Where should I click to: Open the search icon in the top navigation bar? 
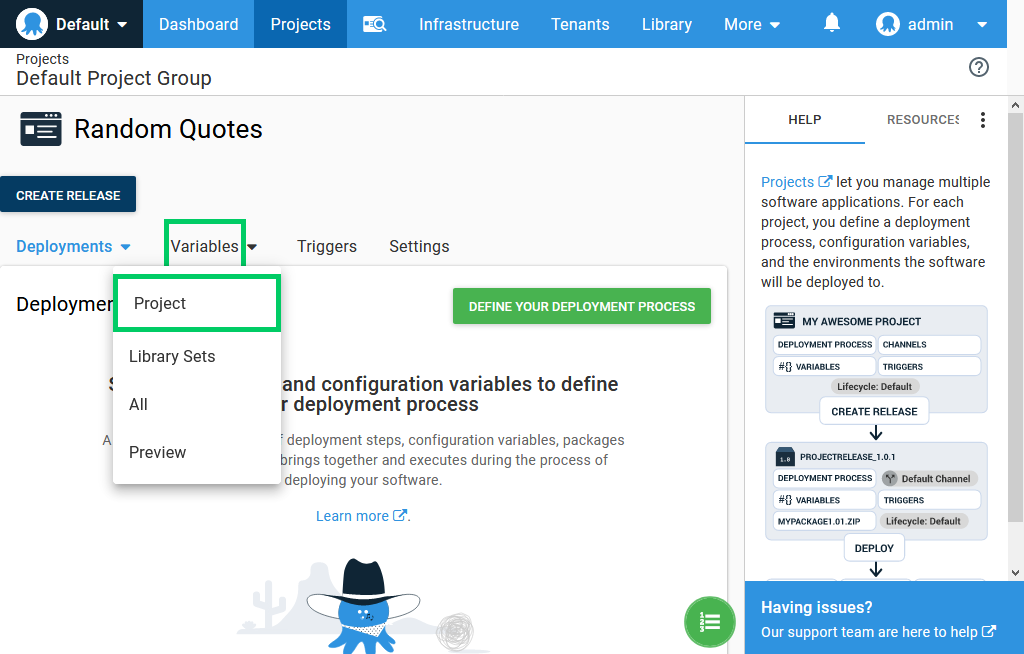375,24
